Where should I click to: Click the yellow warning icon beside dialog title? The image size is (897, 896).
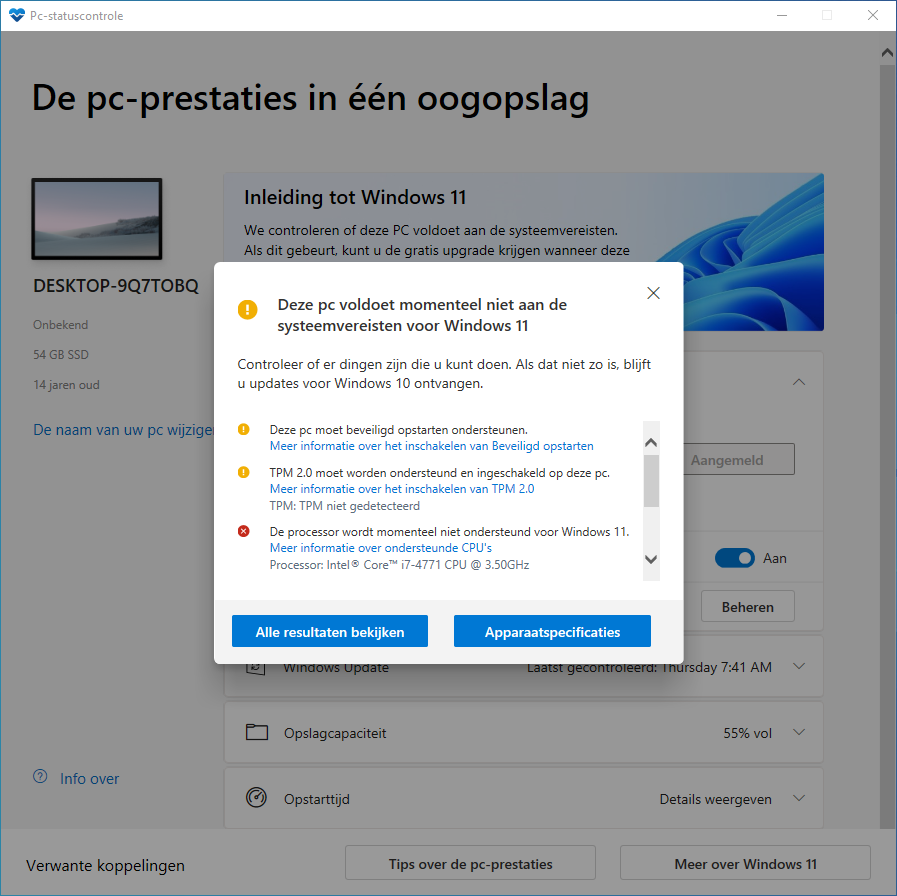pyautogui.click(x=247, y=309)
